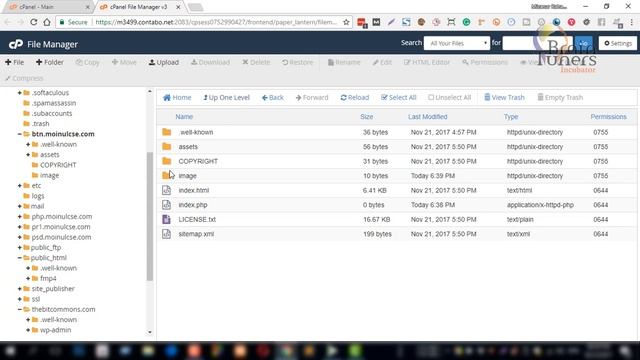Viewport: 640px width, 360px height.
Task: Reload the file listing
Action: [355, 98]
